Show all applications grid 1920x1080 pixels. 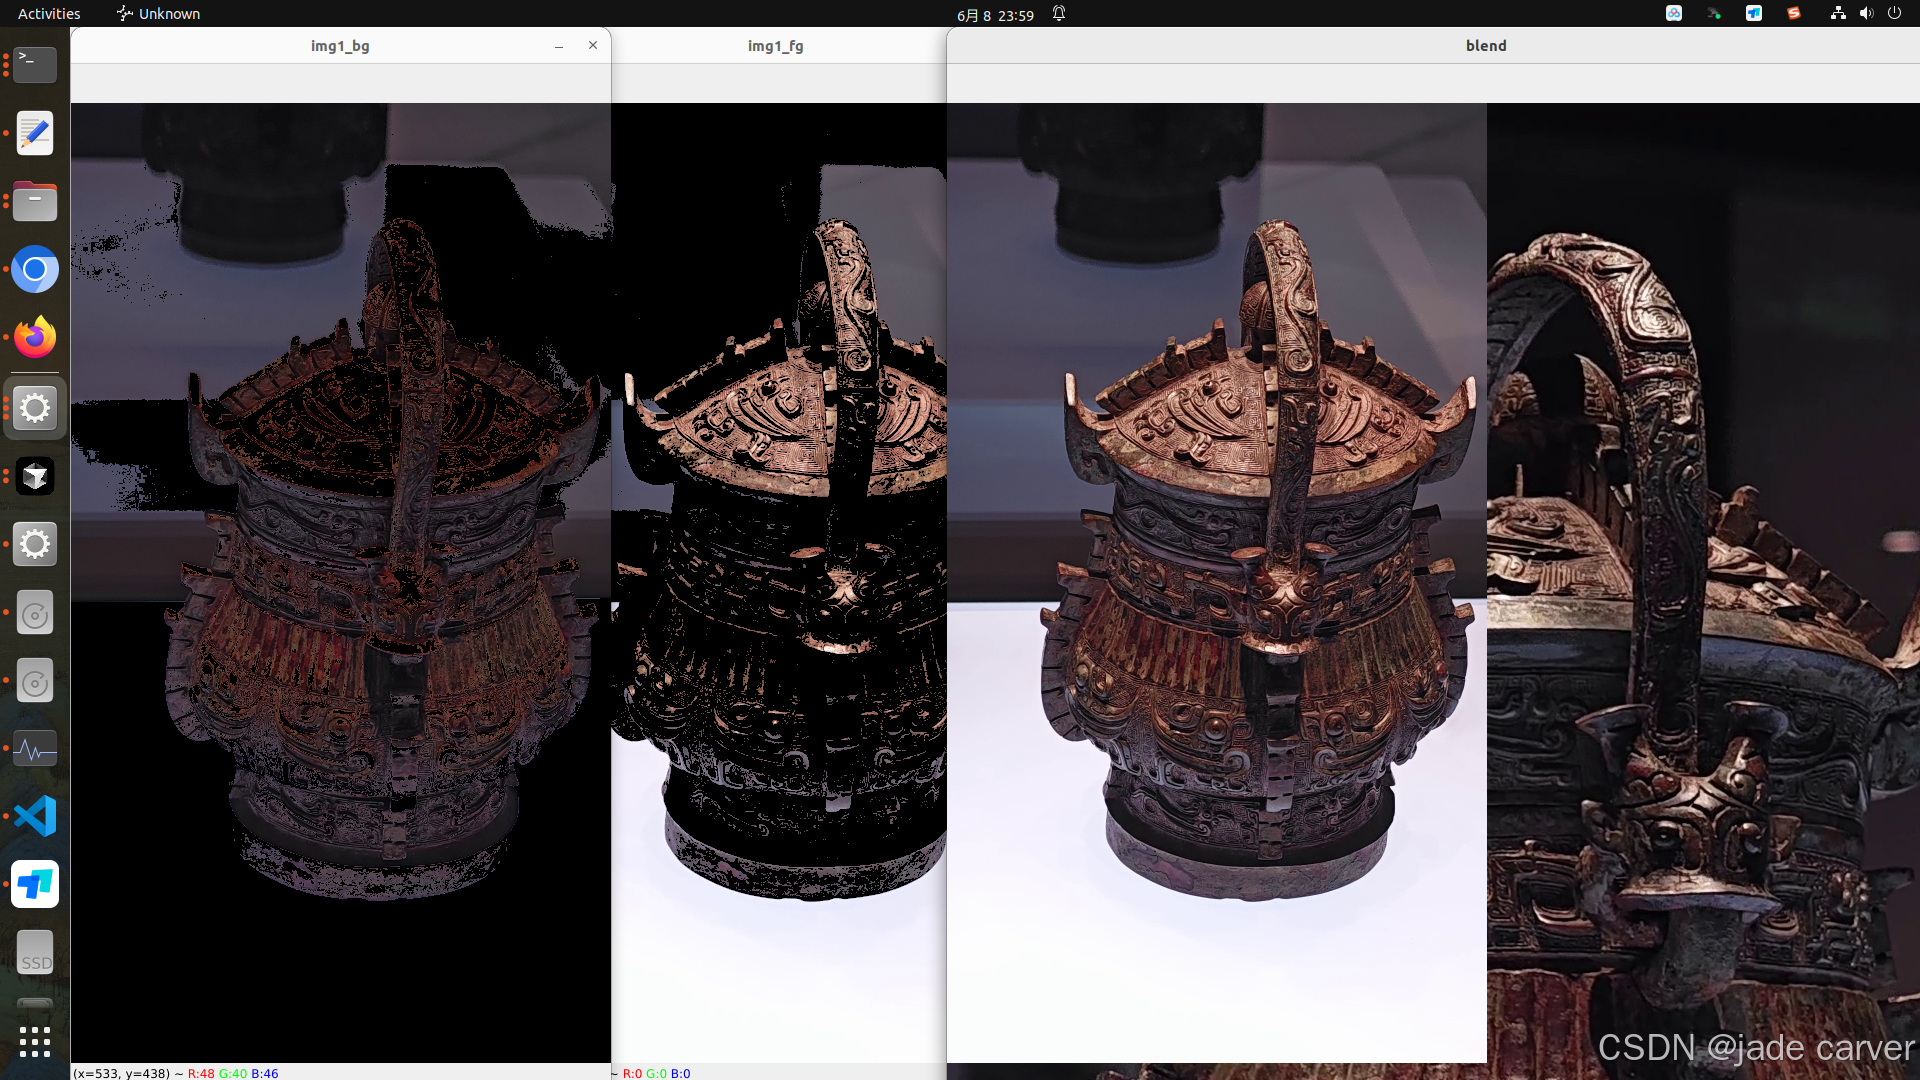(35, 1041)
